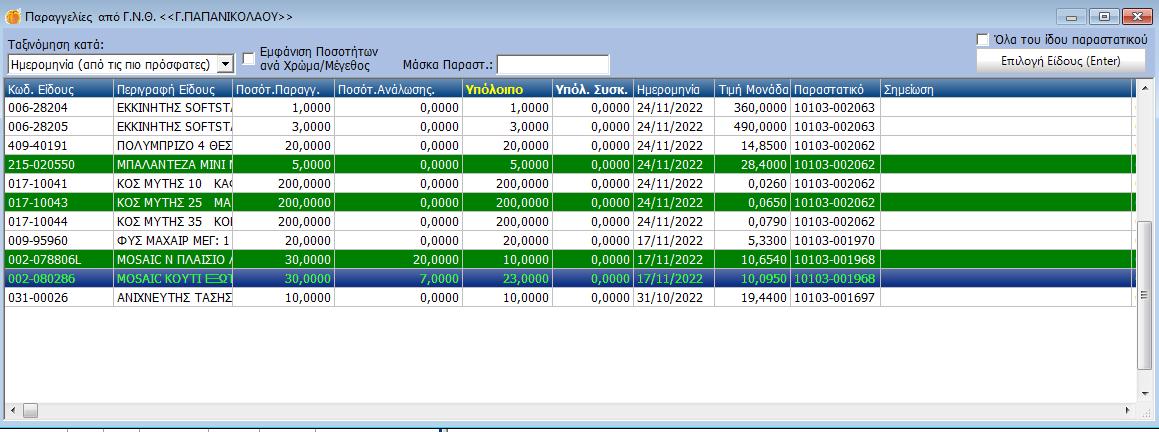The width and height of the screenshot is (1159, 432).
Task: Click unit price 5,3300
Action: (x=767, y=240)
